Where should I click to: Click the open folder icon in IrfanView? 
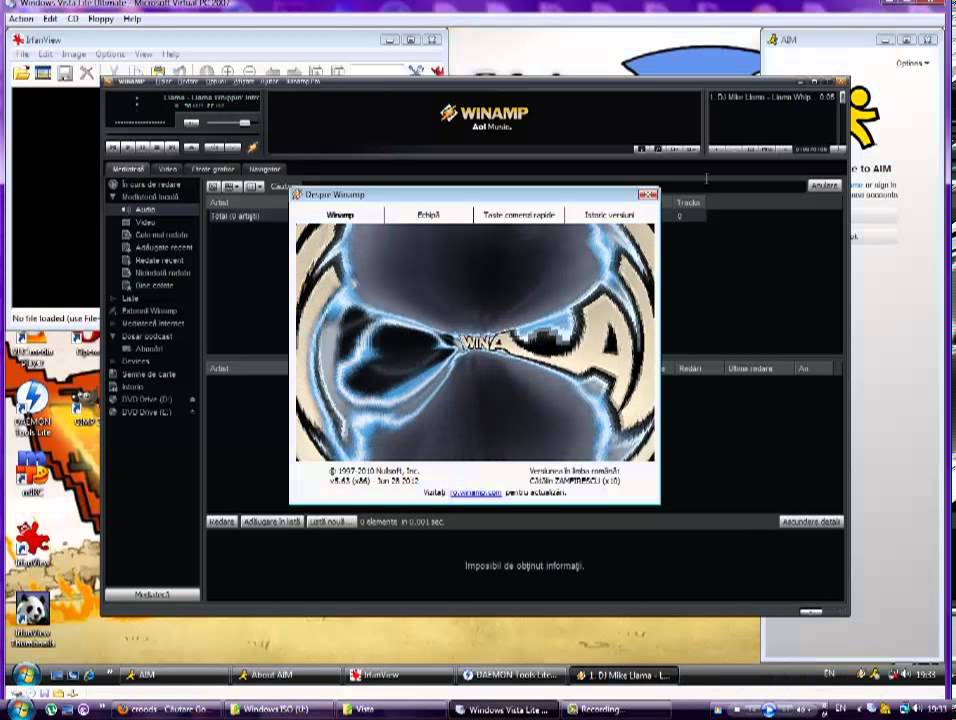(x=21, y=74)
